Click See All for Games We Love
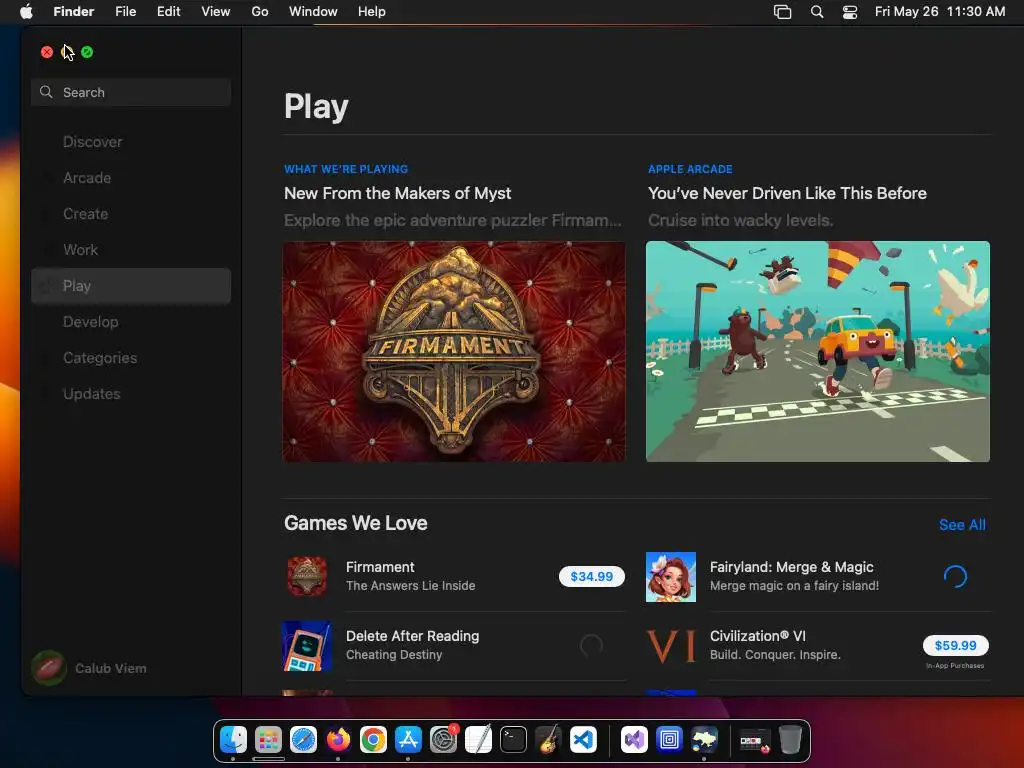The width and height of the screenshot is (1024, 768). click(x=962, y=524)
